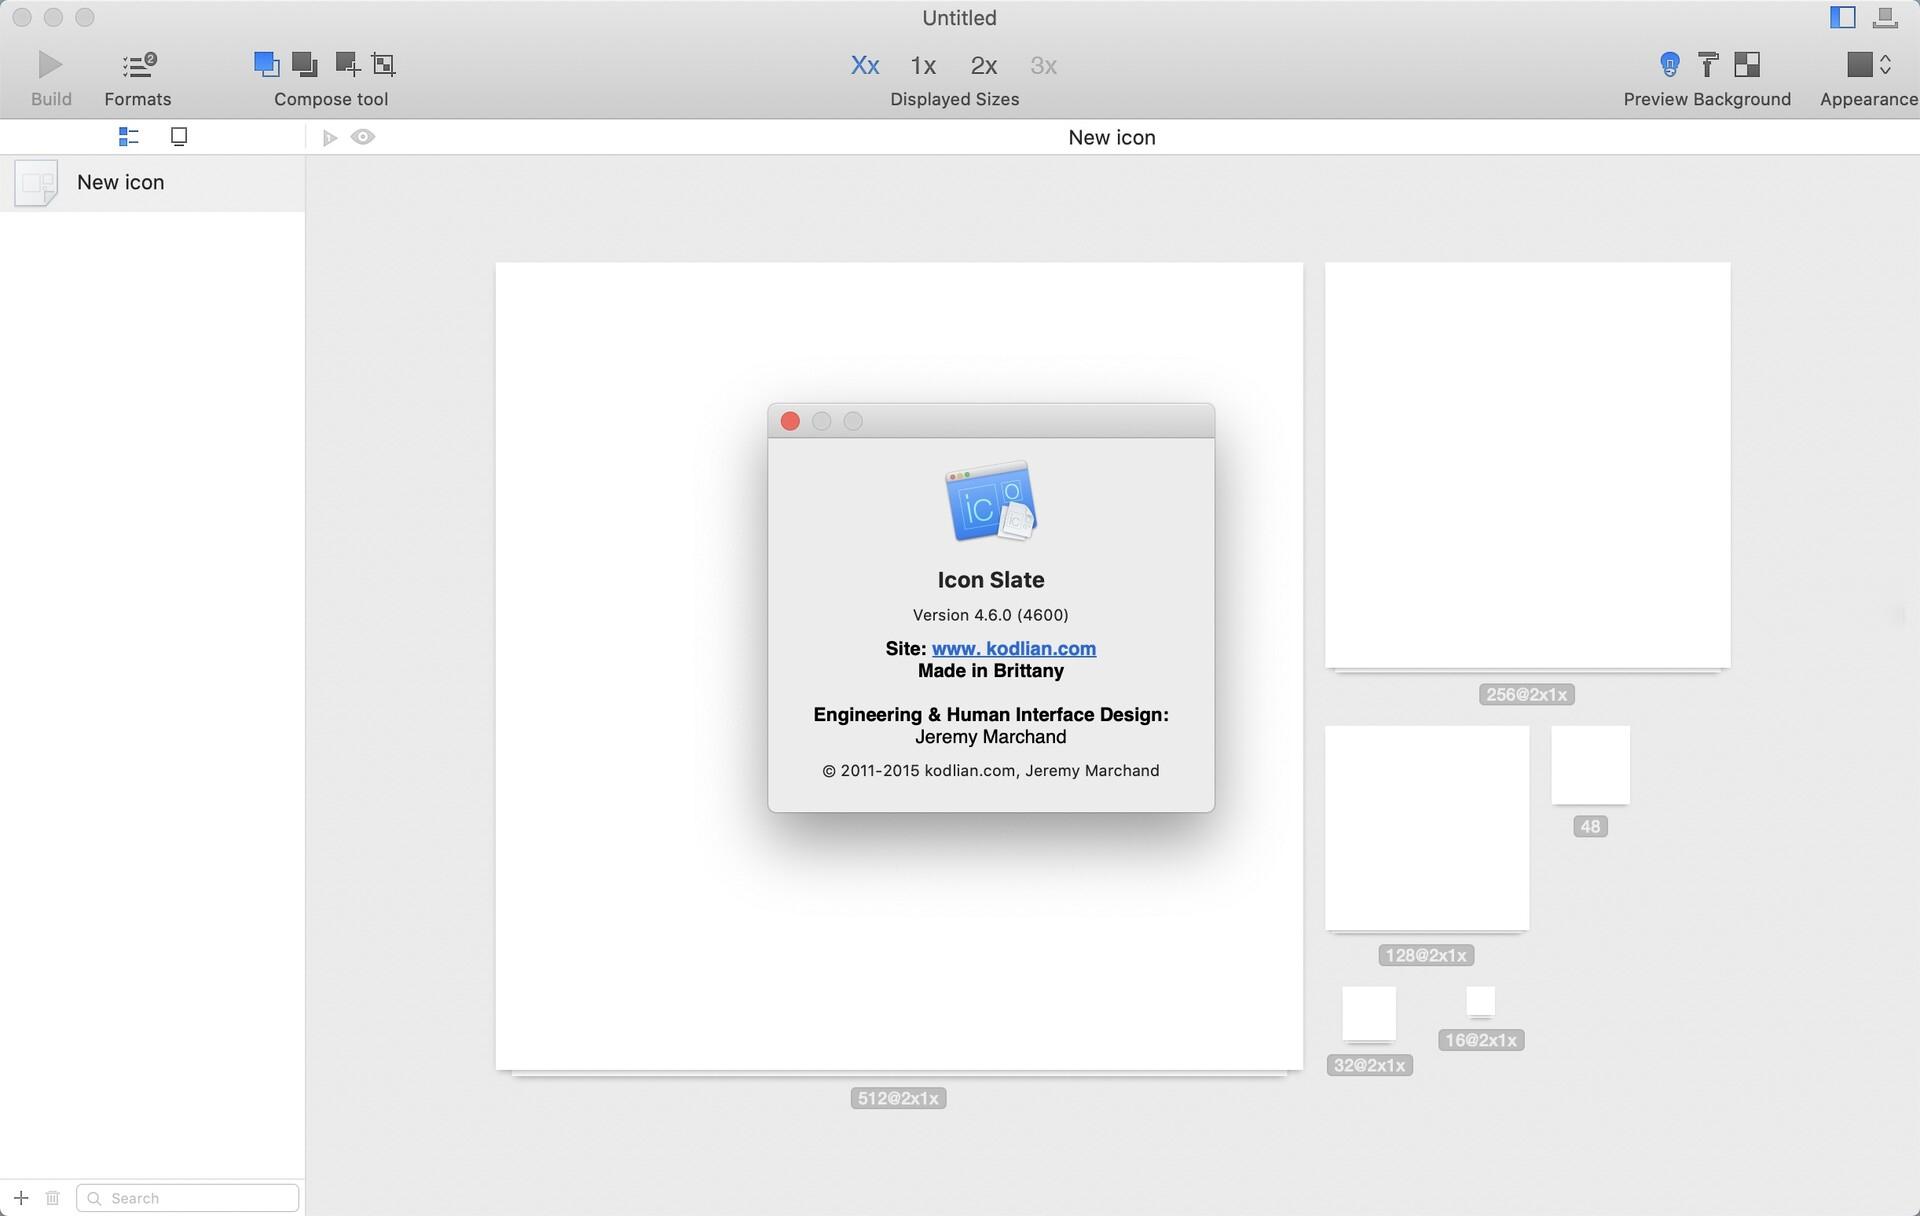Click the 16@2x1x size label
Screen dimensions: 1920x1216
pyautogui.click(x=1481, y=1040)
